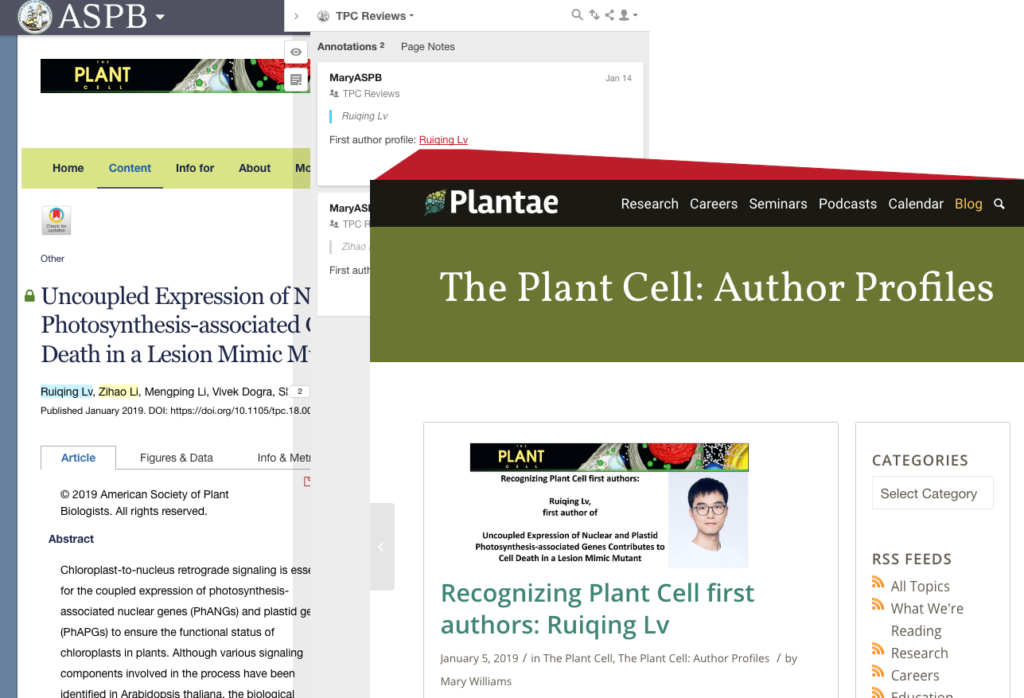Click the TPC Reviews group icon on first annotation

pyautogui.click(x=334, y=93)
